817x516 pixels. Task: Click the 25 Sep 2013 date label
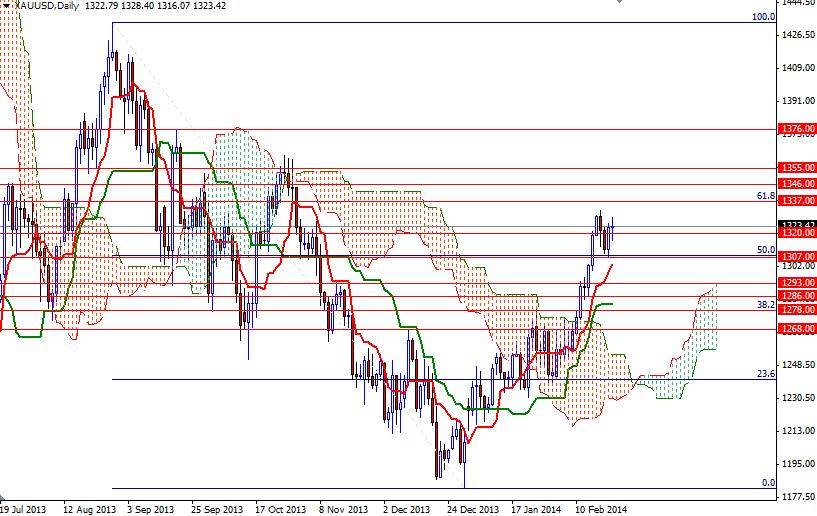[x=217, y=509]
